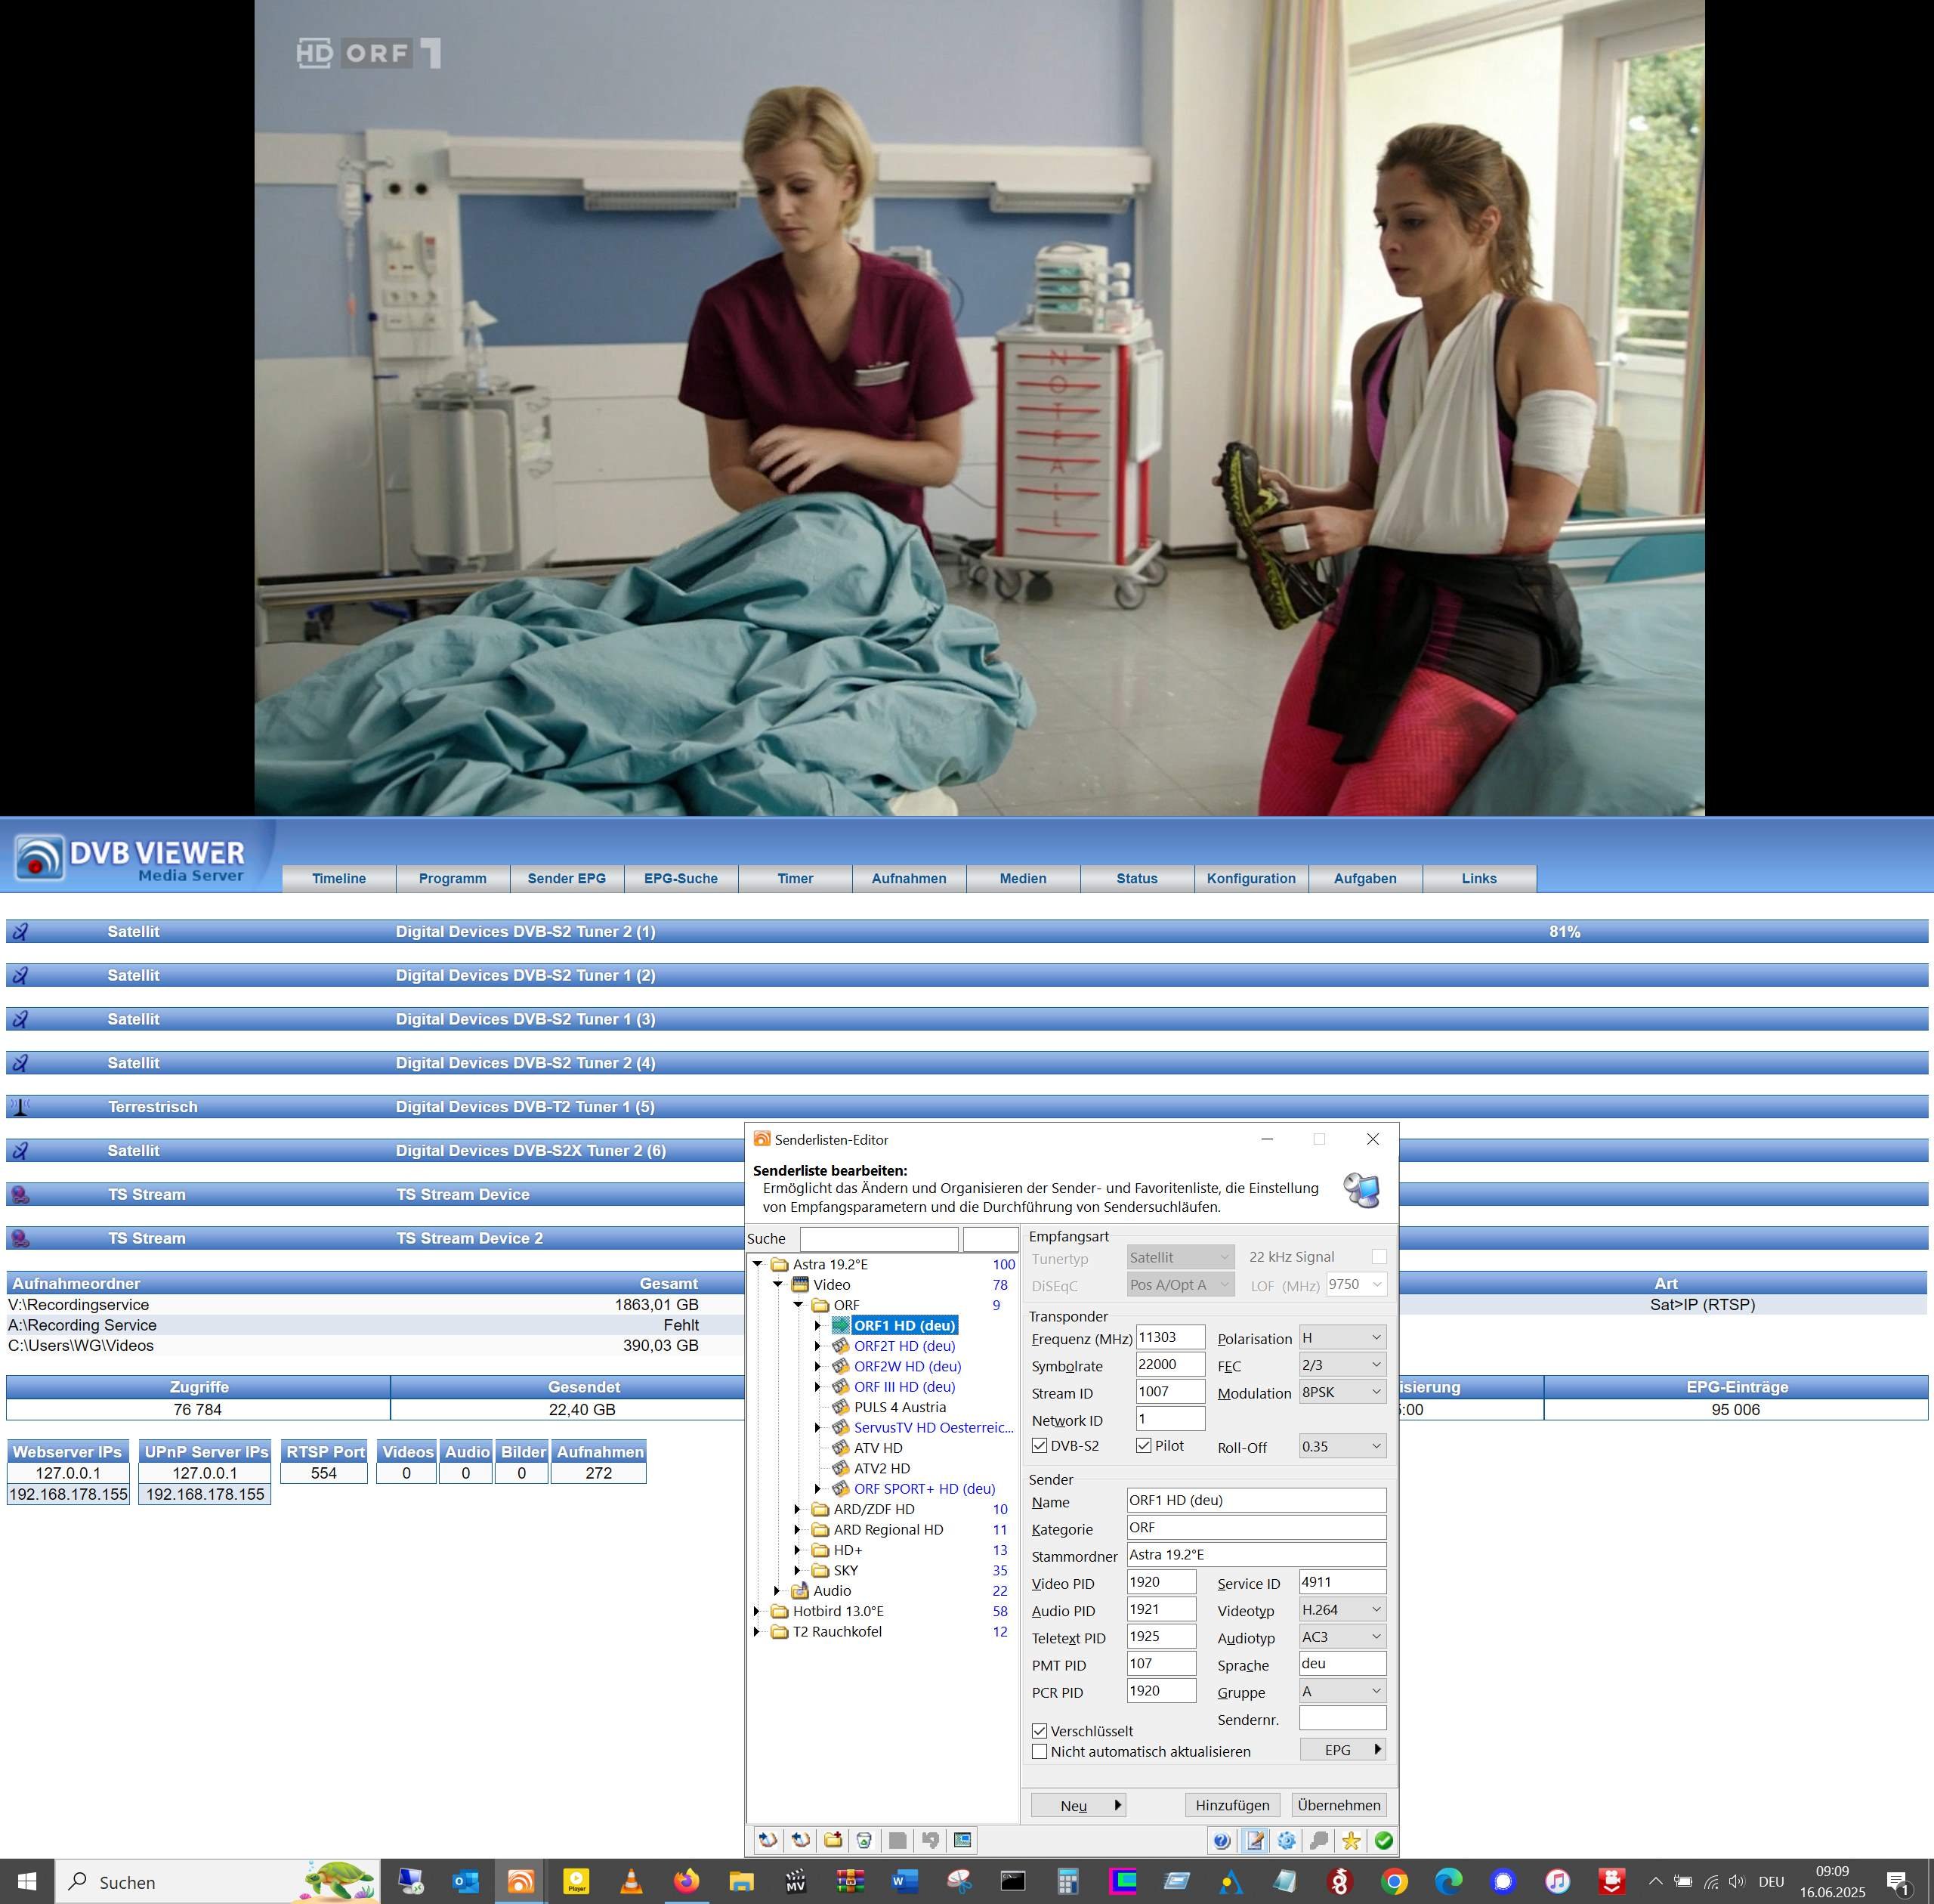Click the settings gear icon in editor toolbar

click(1286, 1840)
